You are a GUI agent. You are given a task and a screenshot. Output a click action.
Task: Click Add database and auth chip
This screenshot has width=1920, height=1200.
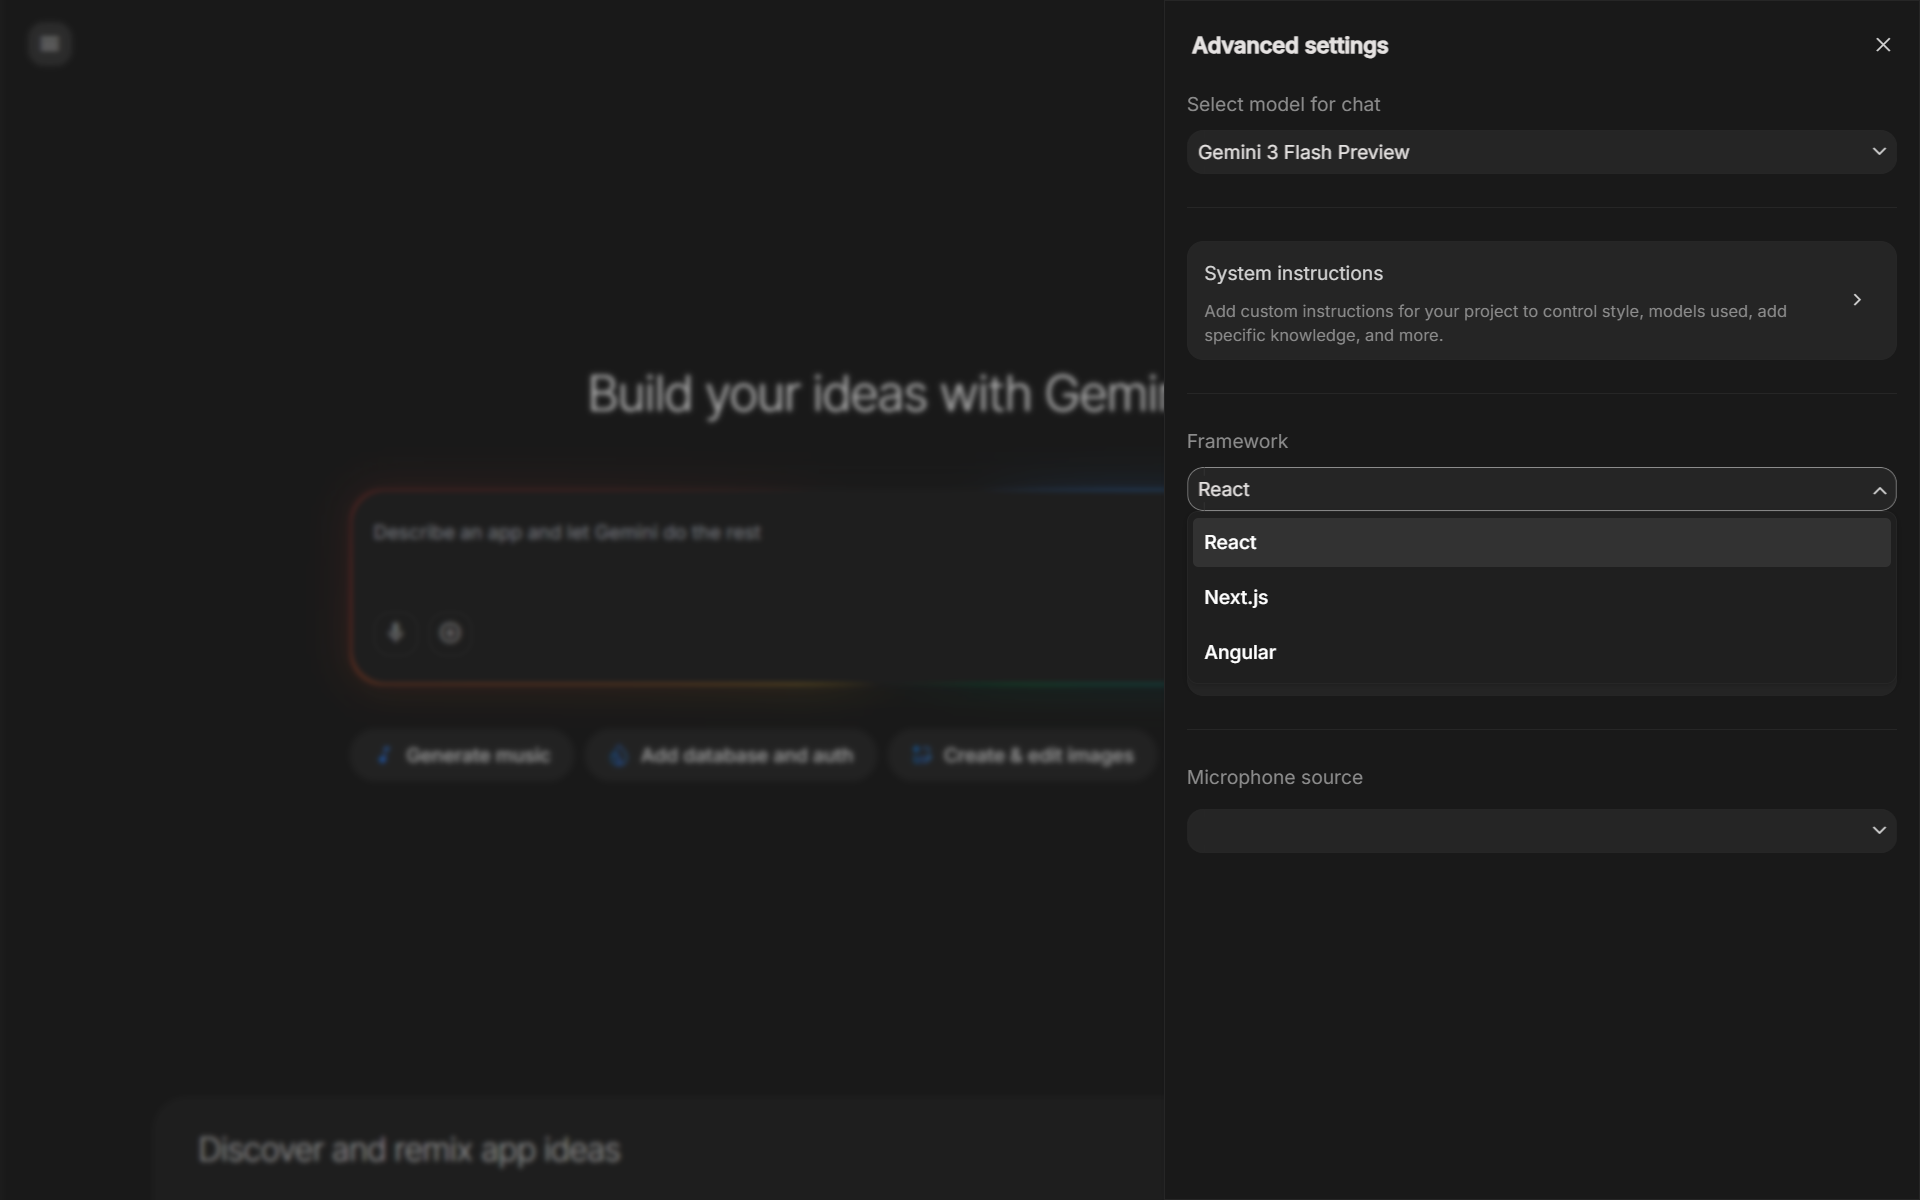coord(732,755)
